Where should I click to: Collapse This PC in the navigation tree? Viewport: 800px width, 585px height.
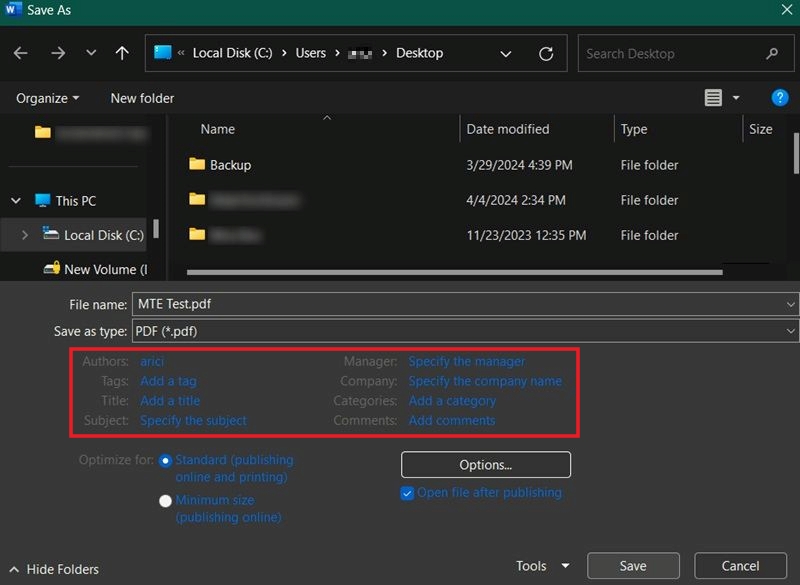(x=15, y=200)
